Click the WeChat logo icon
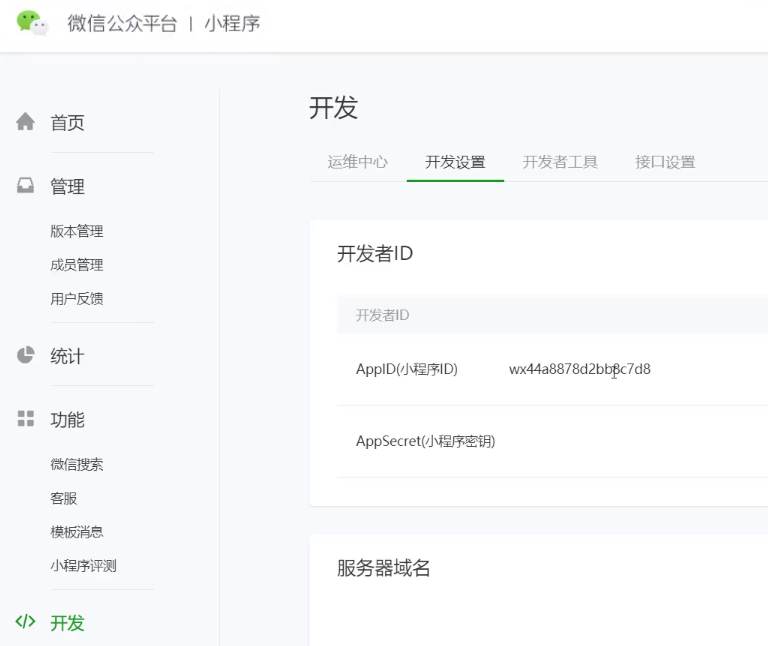This screenshot has height=646, width=768. click(32, 23)
